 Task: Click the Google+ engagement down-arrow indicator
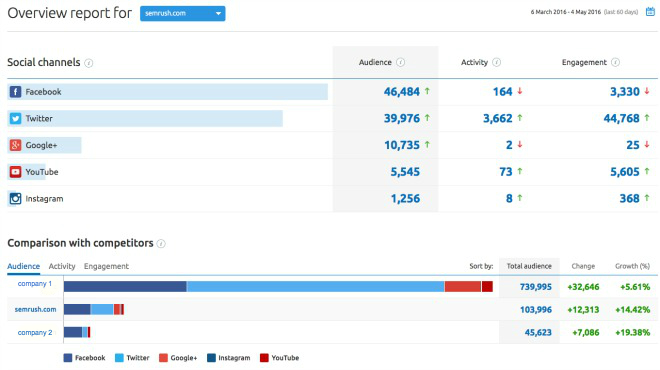point(647,144)
